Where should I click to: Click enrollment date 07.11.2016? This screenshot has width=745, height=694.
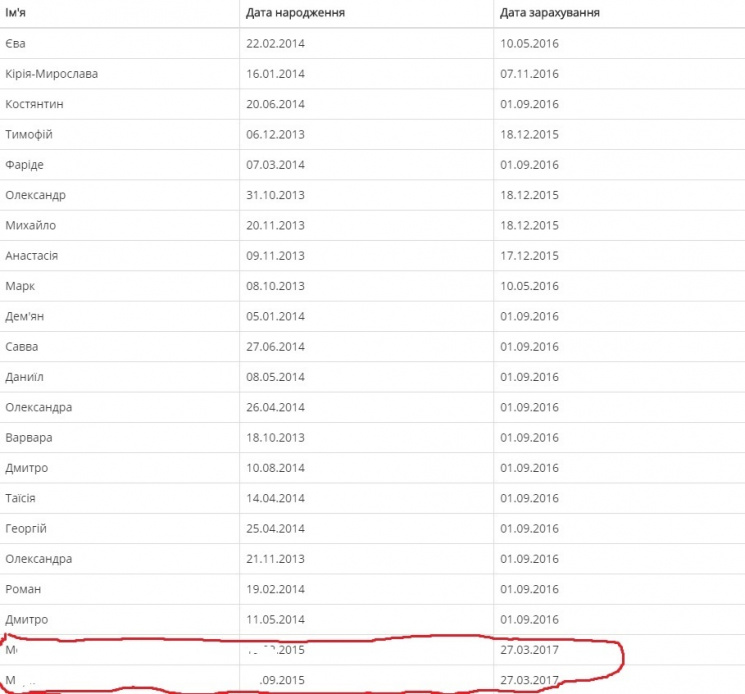pyautogui.click(x=531, y=74)
